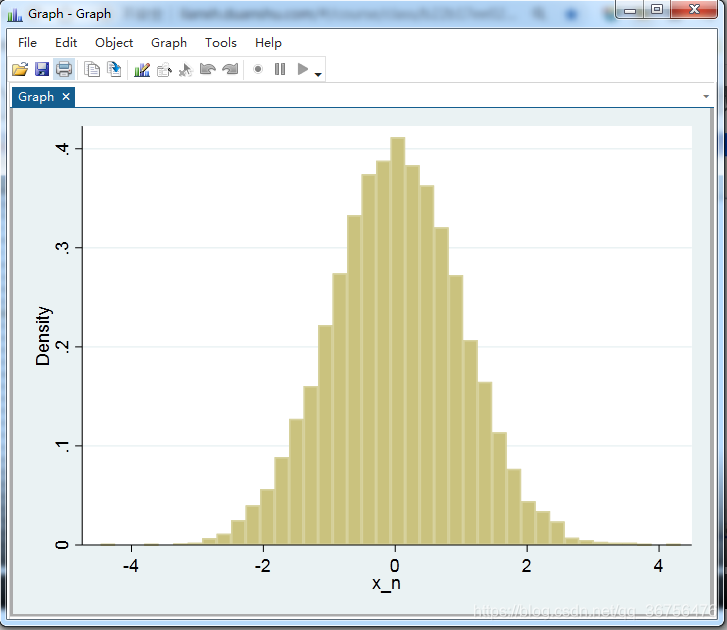727x630 pixels.
Task: Expand the play recording dropdown arrow
Action: pyautogui.click(x=318, y=74)
